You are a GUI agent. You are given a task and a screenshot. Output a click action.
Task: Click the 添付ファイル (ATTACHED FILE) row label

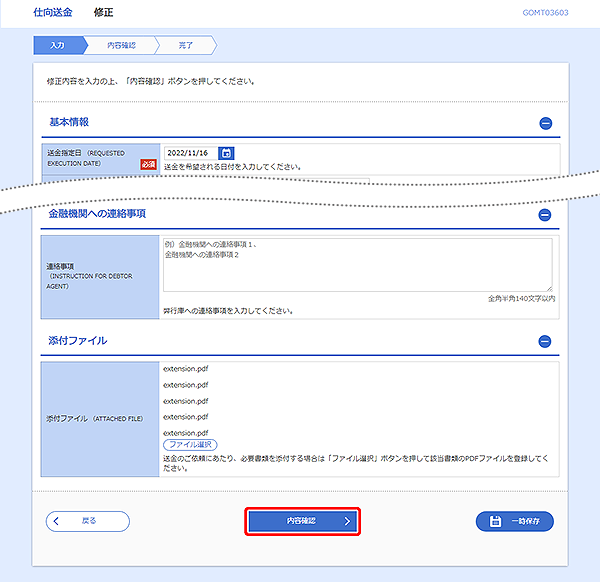pyautogui.click(x=95, y=419)
